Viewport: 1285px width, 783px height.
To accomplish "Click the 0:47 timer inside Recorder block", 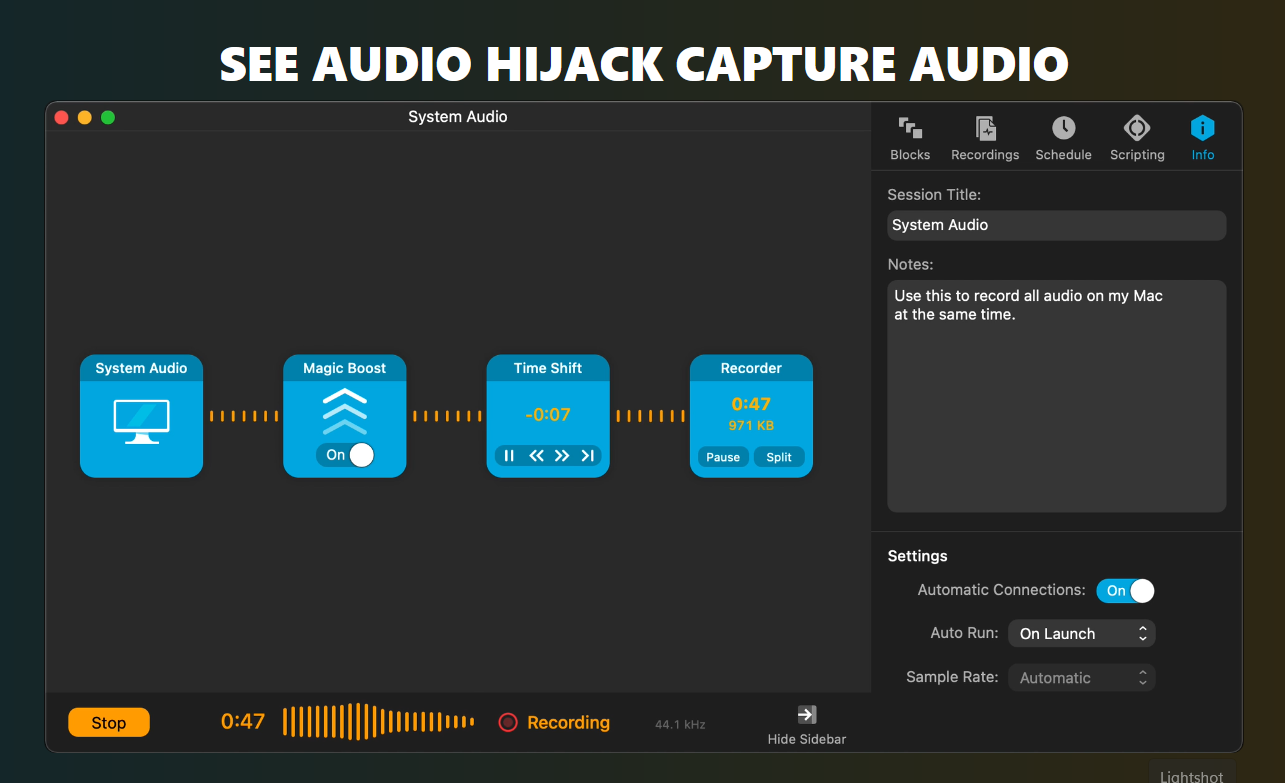I will click(x=751, y=404).
